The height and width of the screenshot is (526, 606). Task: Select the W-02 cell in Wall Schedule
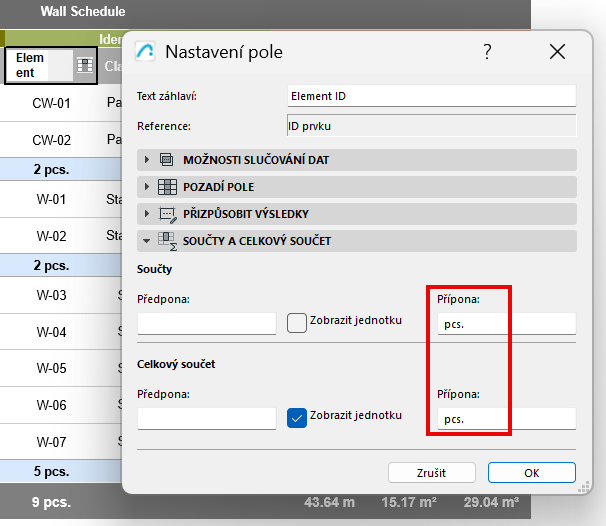click(x=51, y=236)
